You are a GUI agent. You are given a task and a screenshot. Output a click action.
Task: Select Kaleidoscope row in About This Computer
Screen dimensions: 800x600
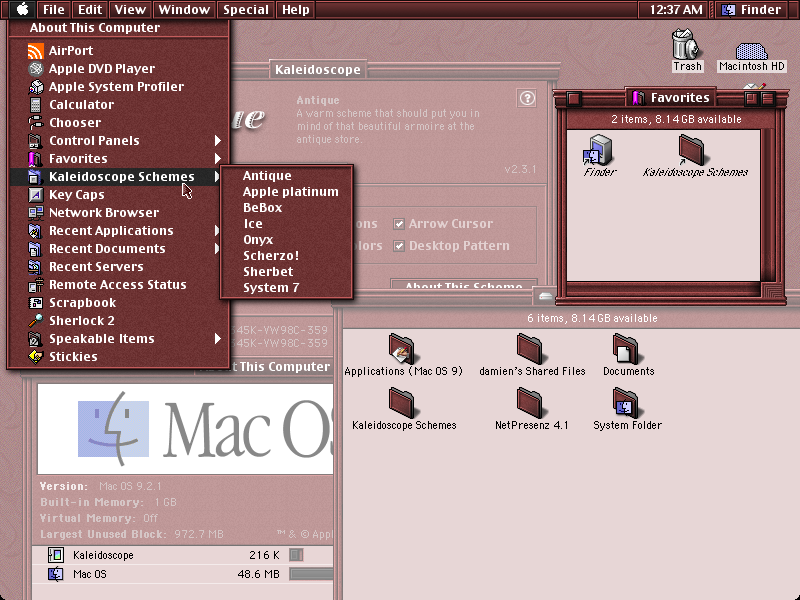[183, 555]
